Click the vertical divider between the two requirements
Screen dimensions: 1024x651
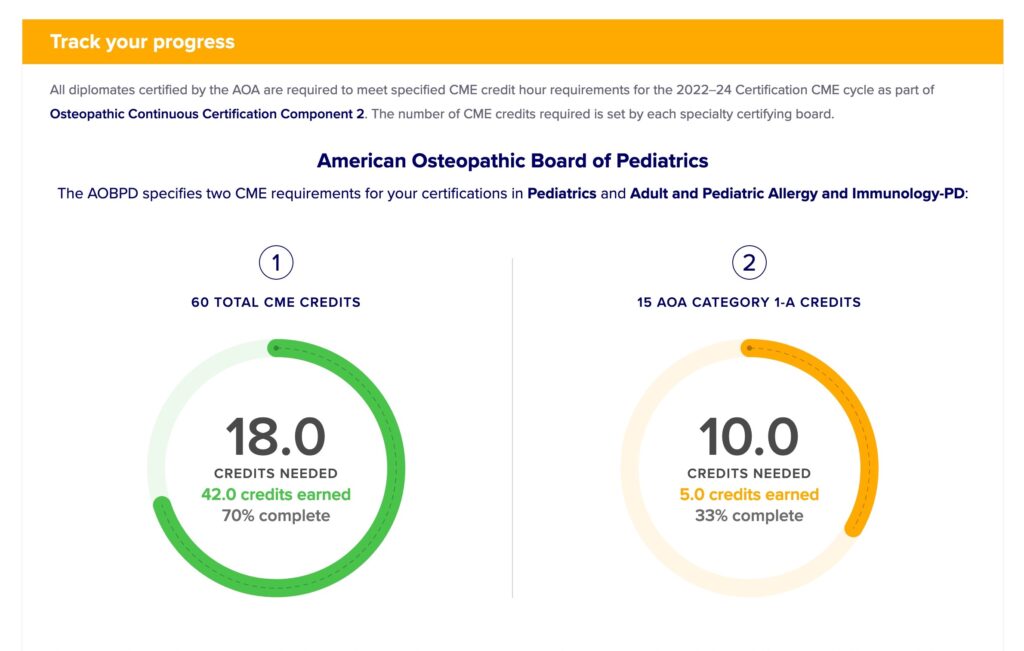[512, 428]
